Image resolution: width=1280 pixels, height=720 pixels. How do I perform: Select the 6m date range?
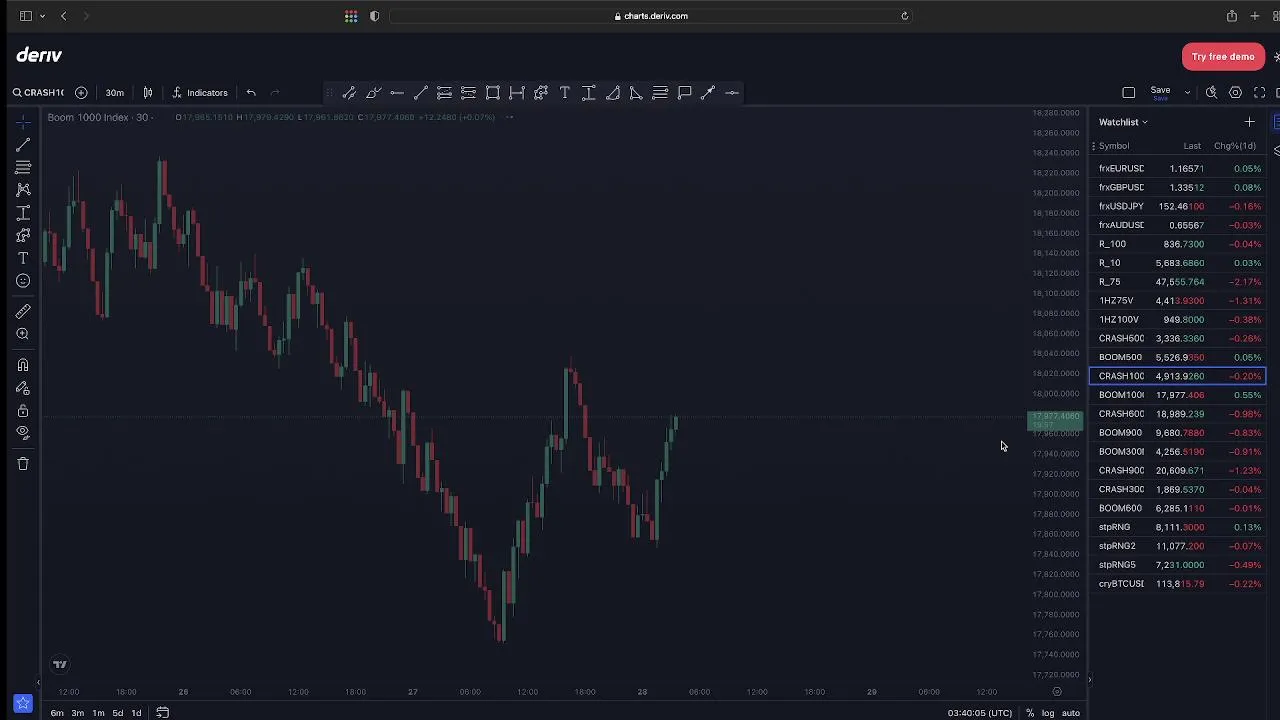[57, 713]
